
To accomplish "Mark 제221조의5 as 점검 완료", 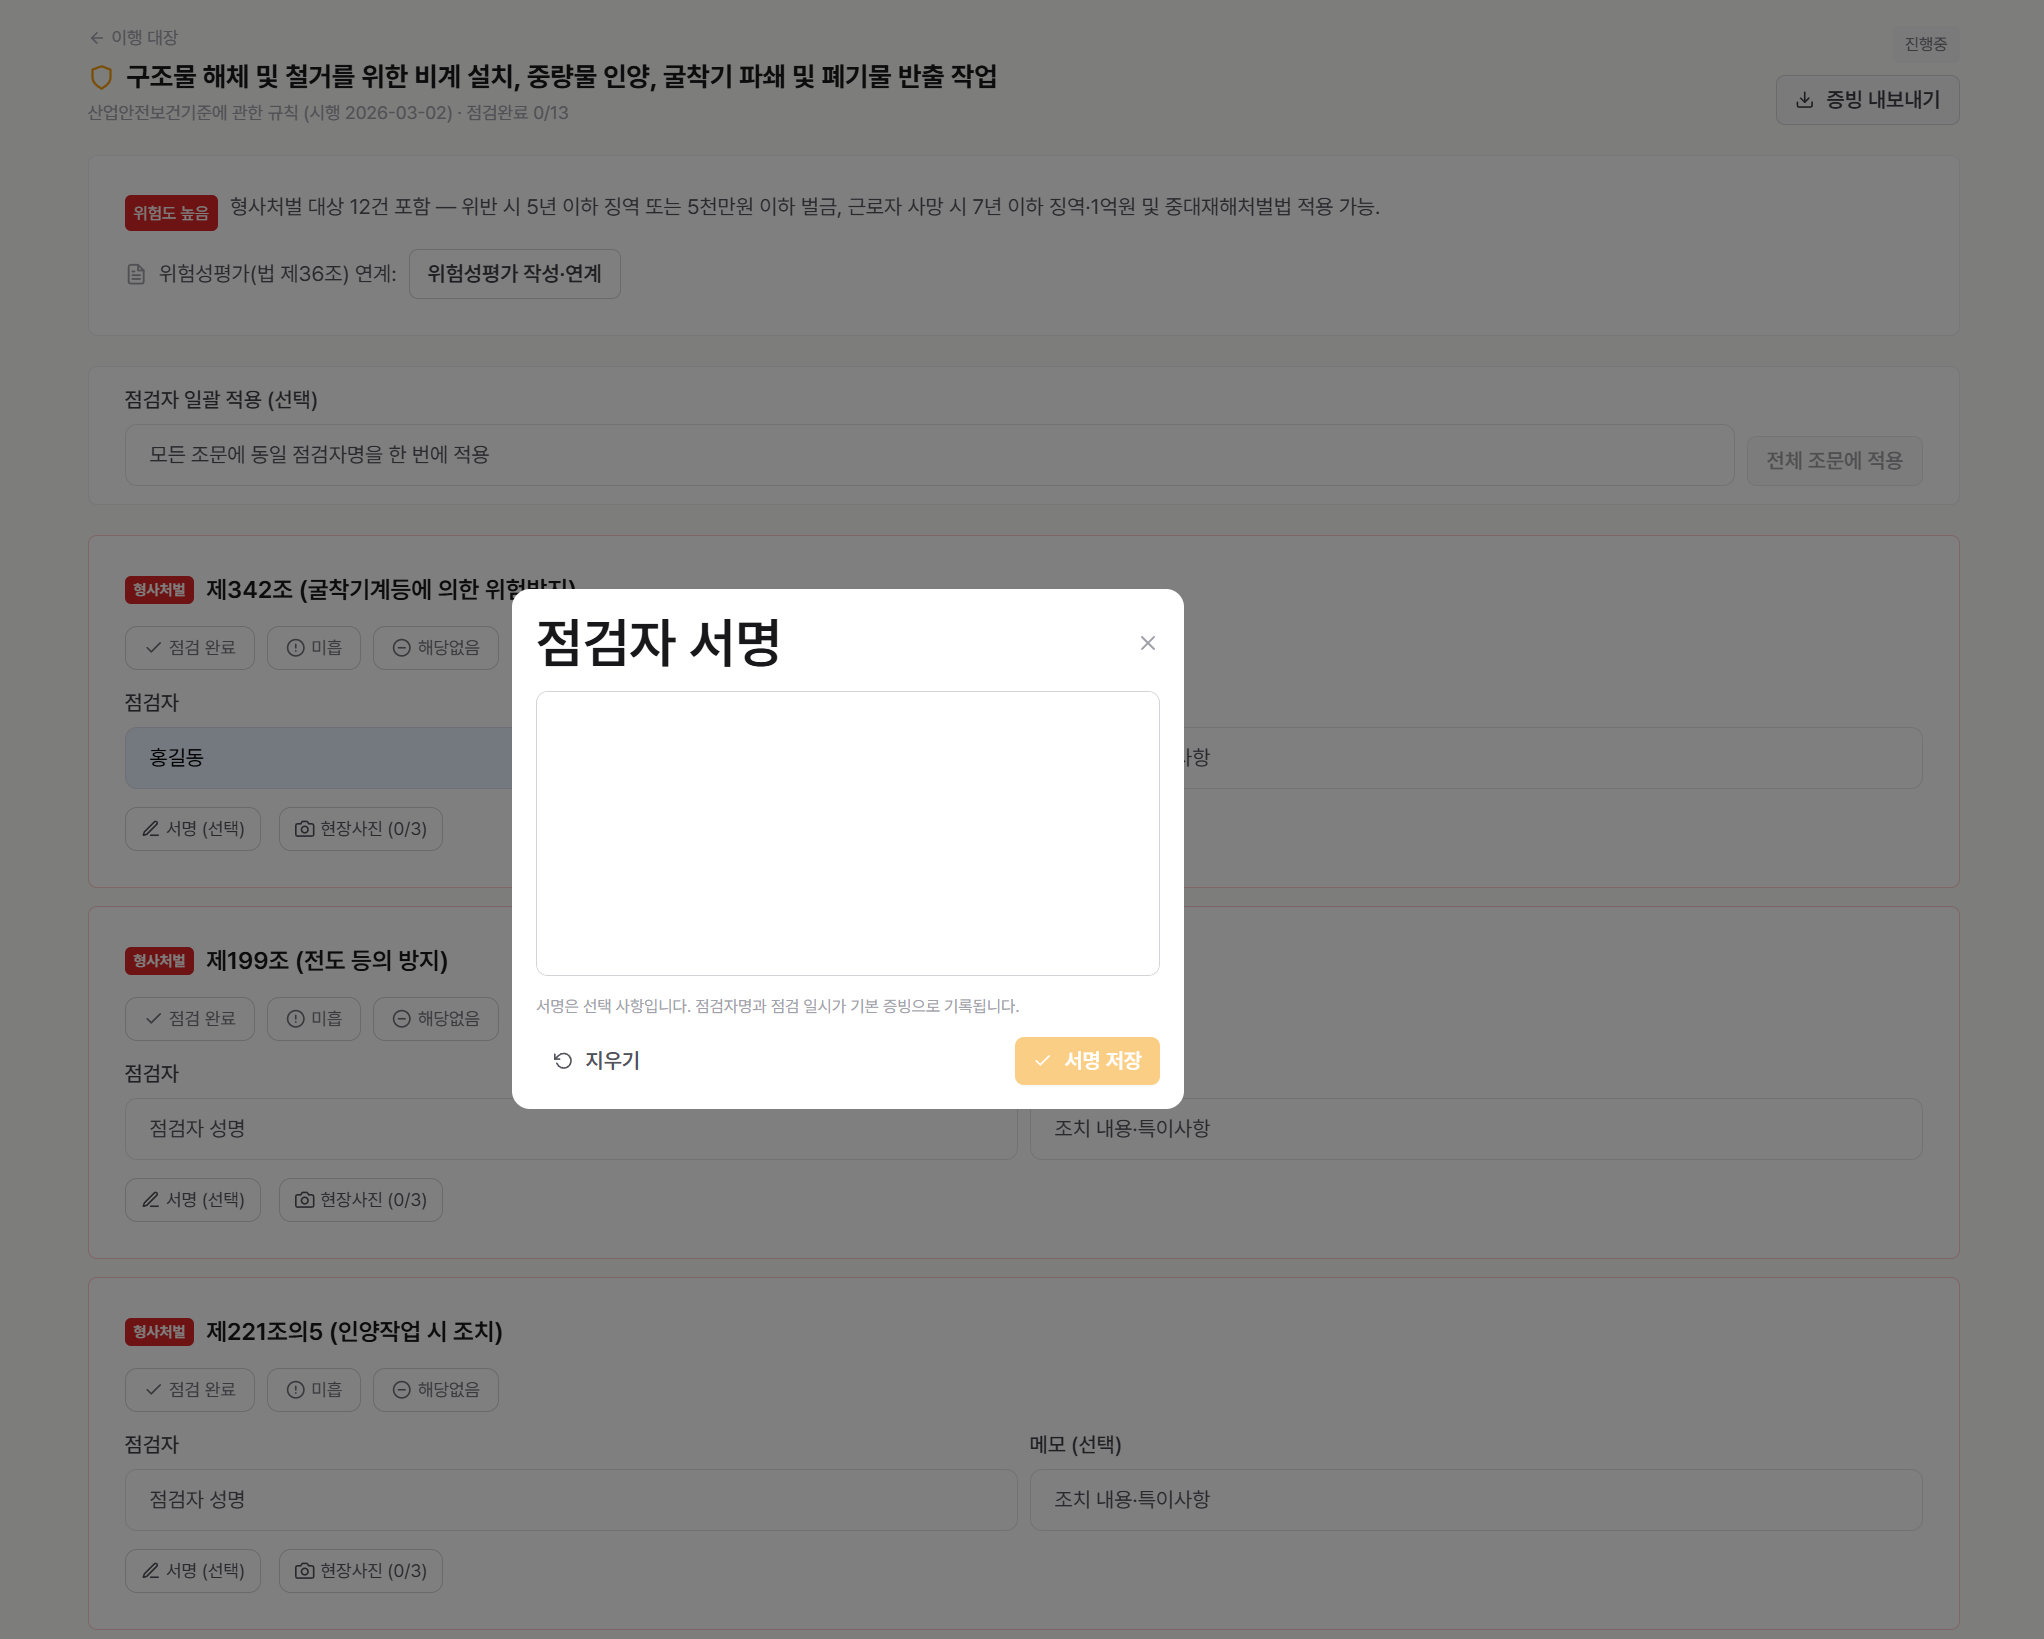I will (x=190, y=1390).
